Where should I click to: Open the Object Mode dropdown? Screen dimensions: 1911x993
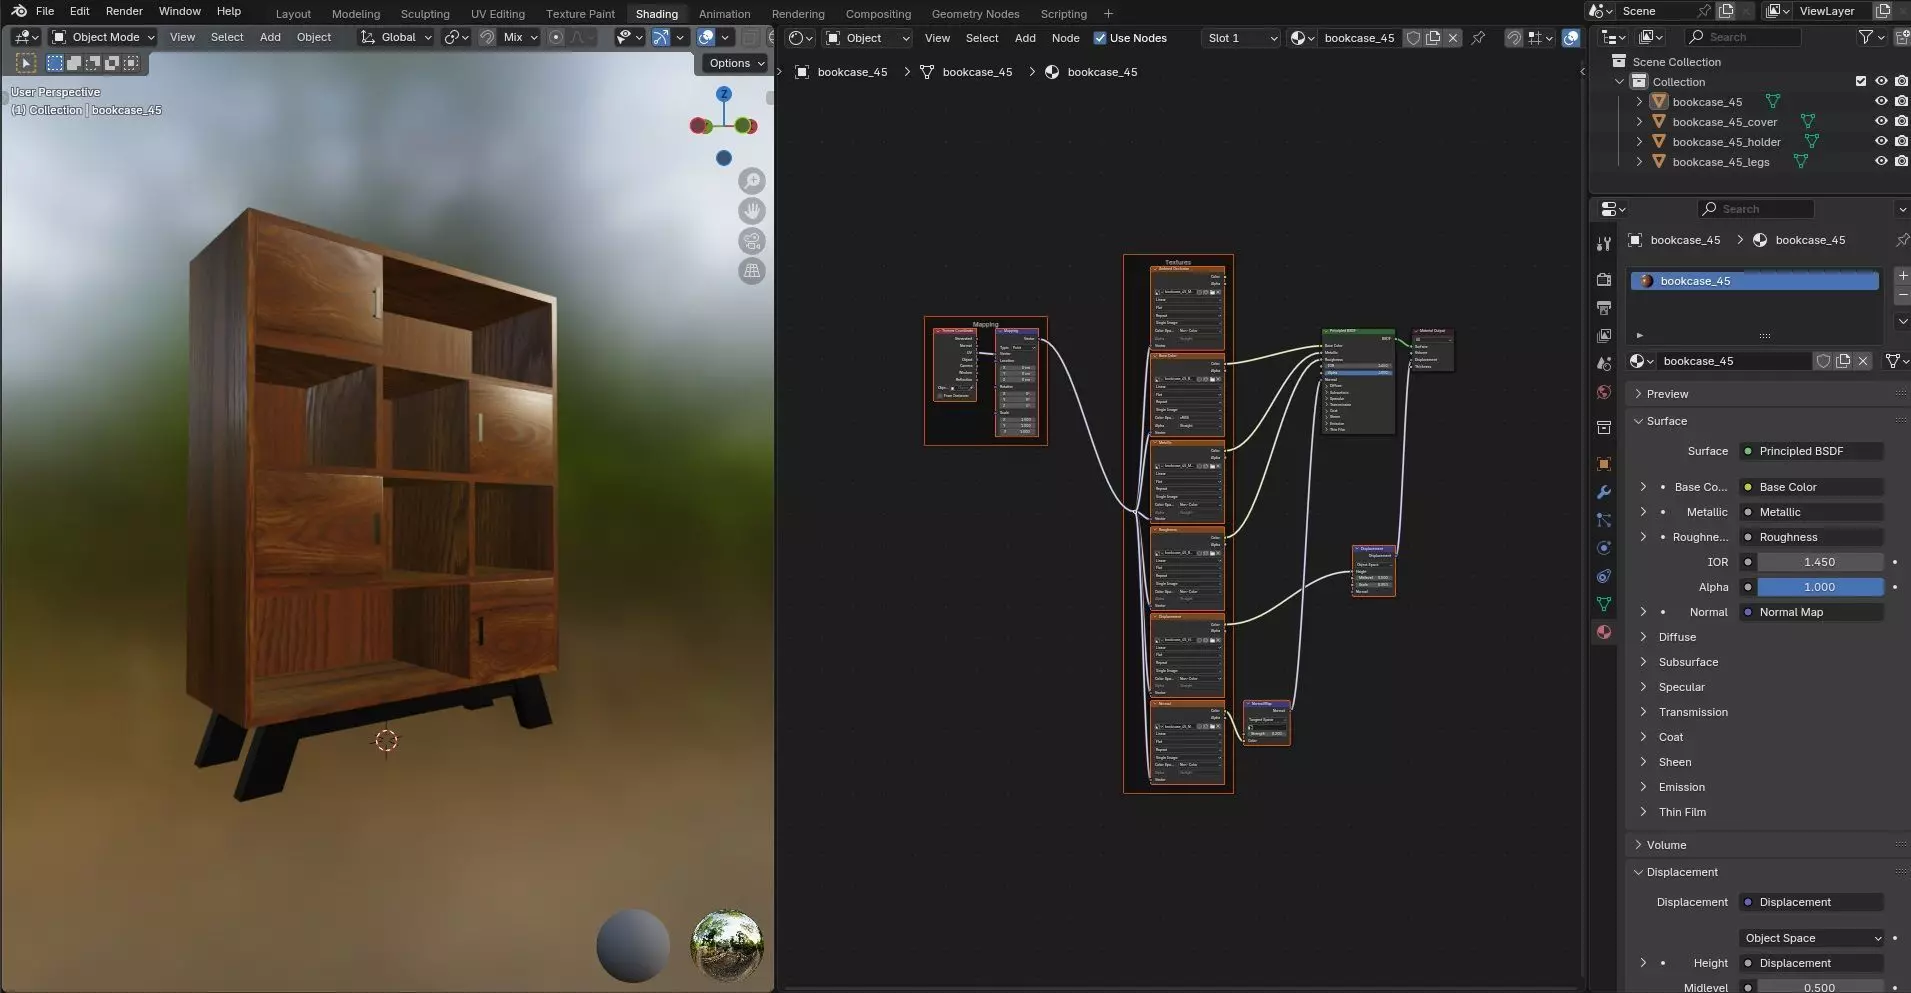pyautogui.click(x=104, y=37)
